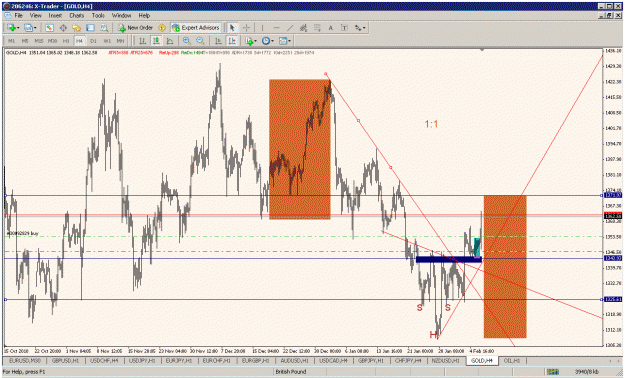Open the Help menu
The image size is (625, 378).
[144, 15]
